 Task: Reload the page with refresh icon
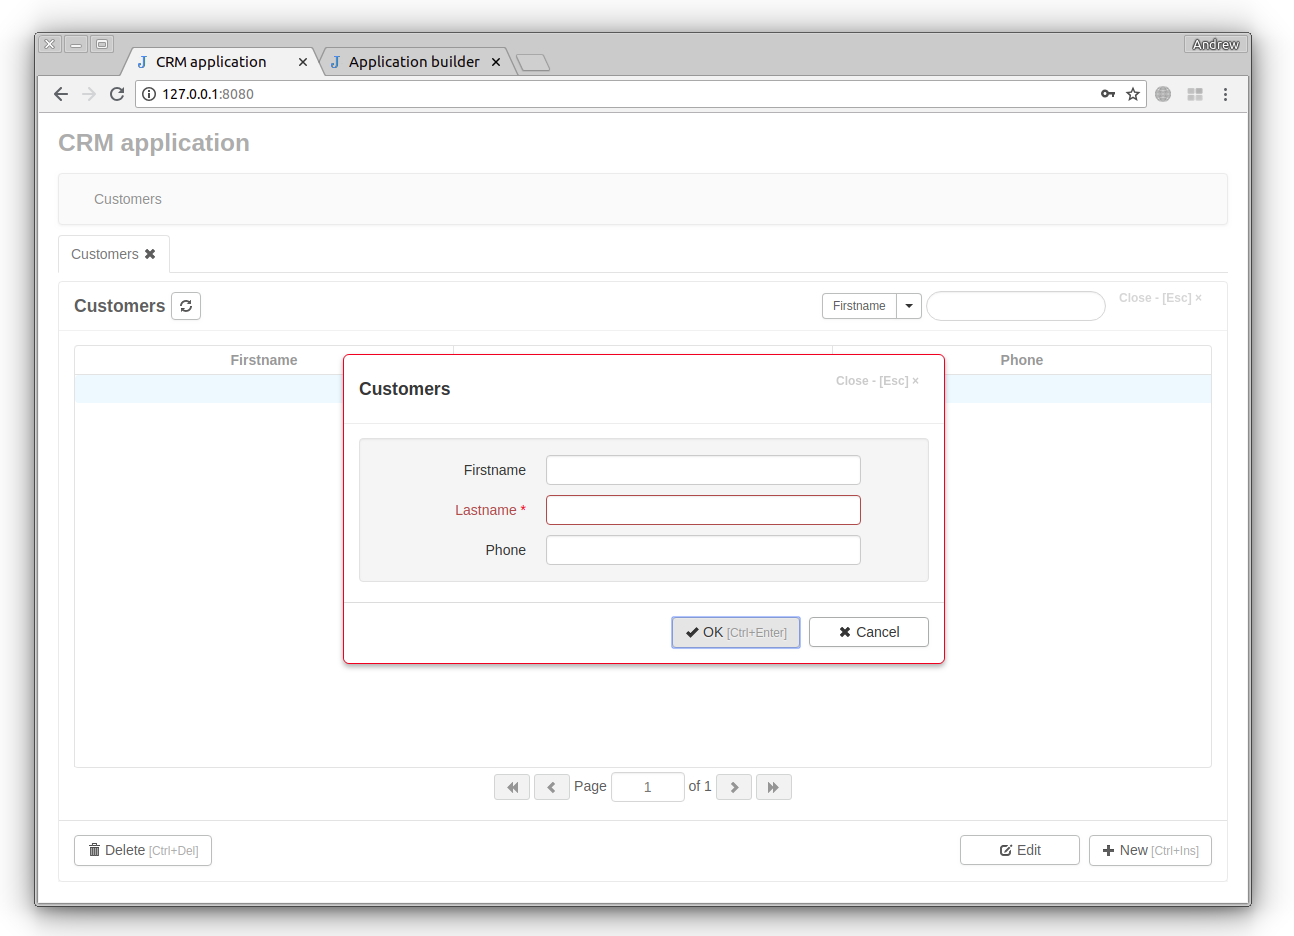coord(117,94)
